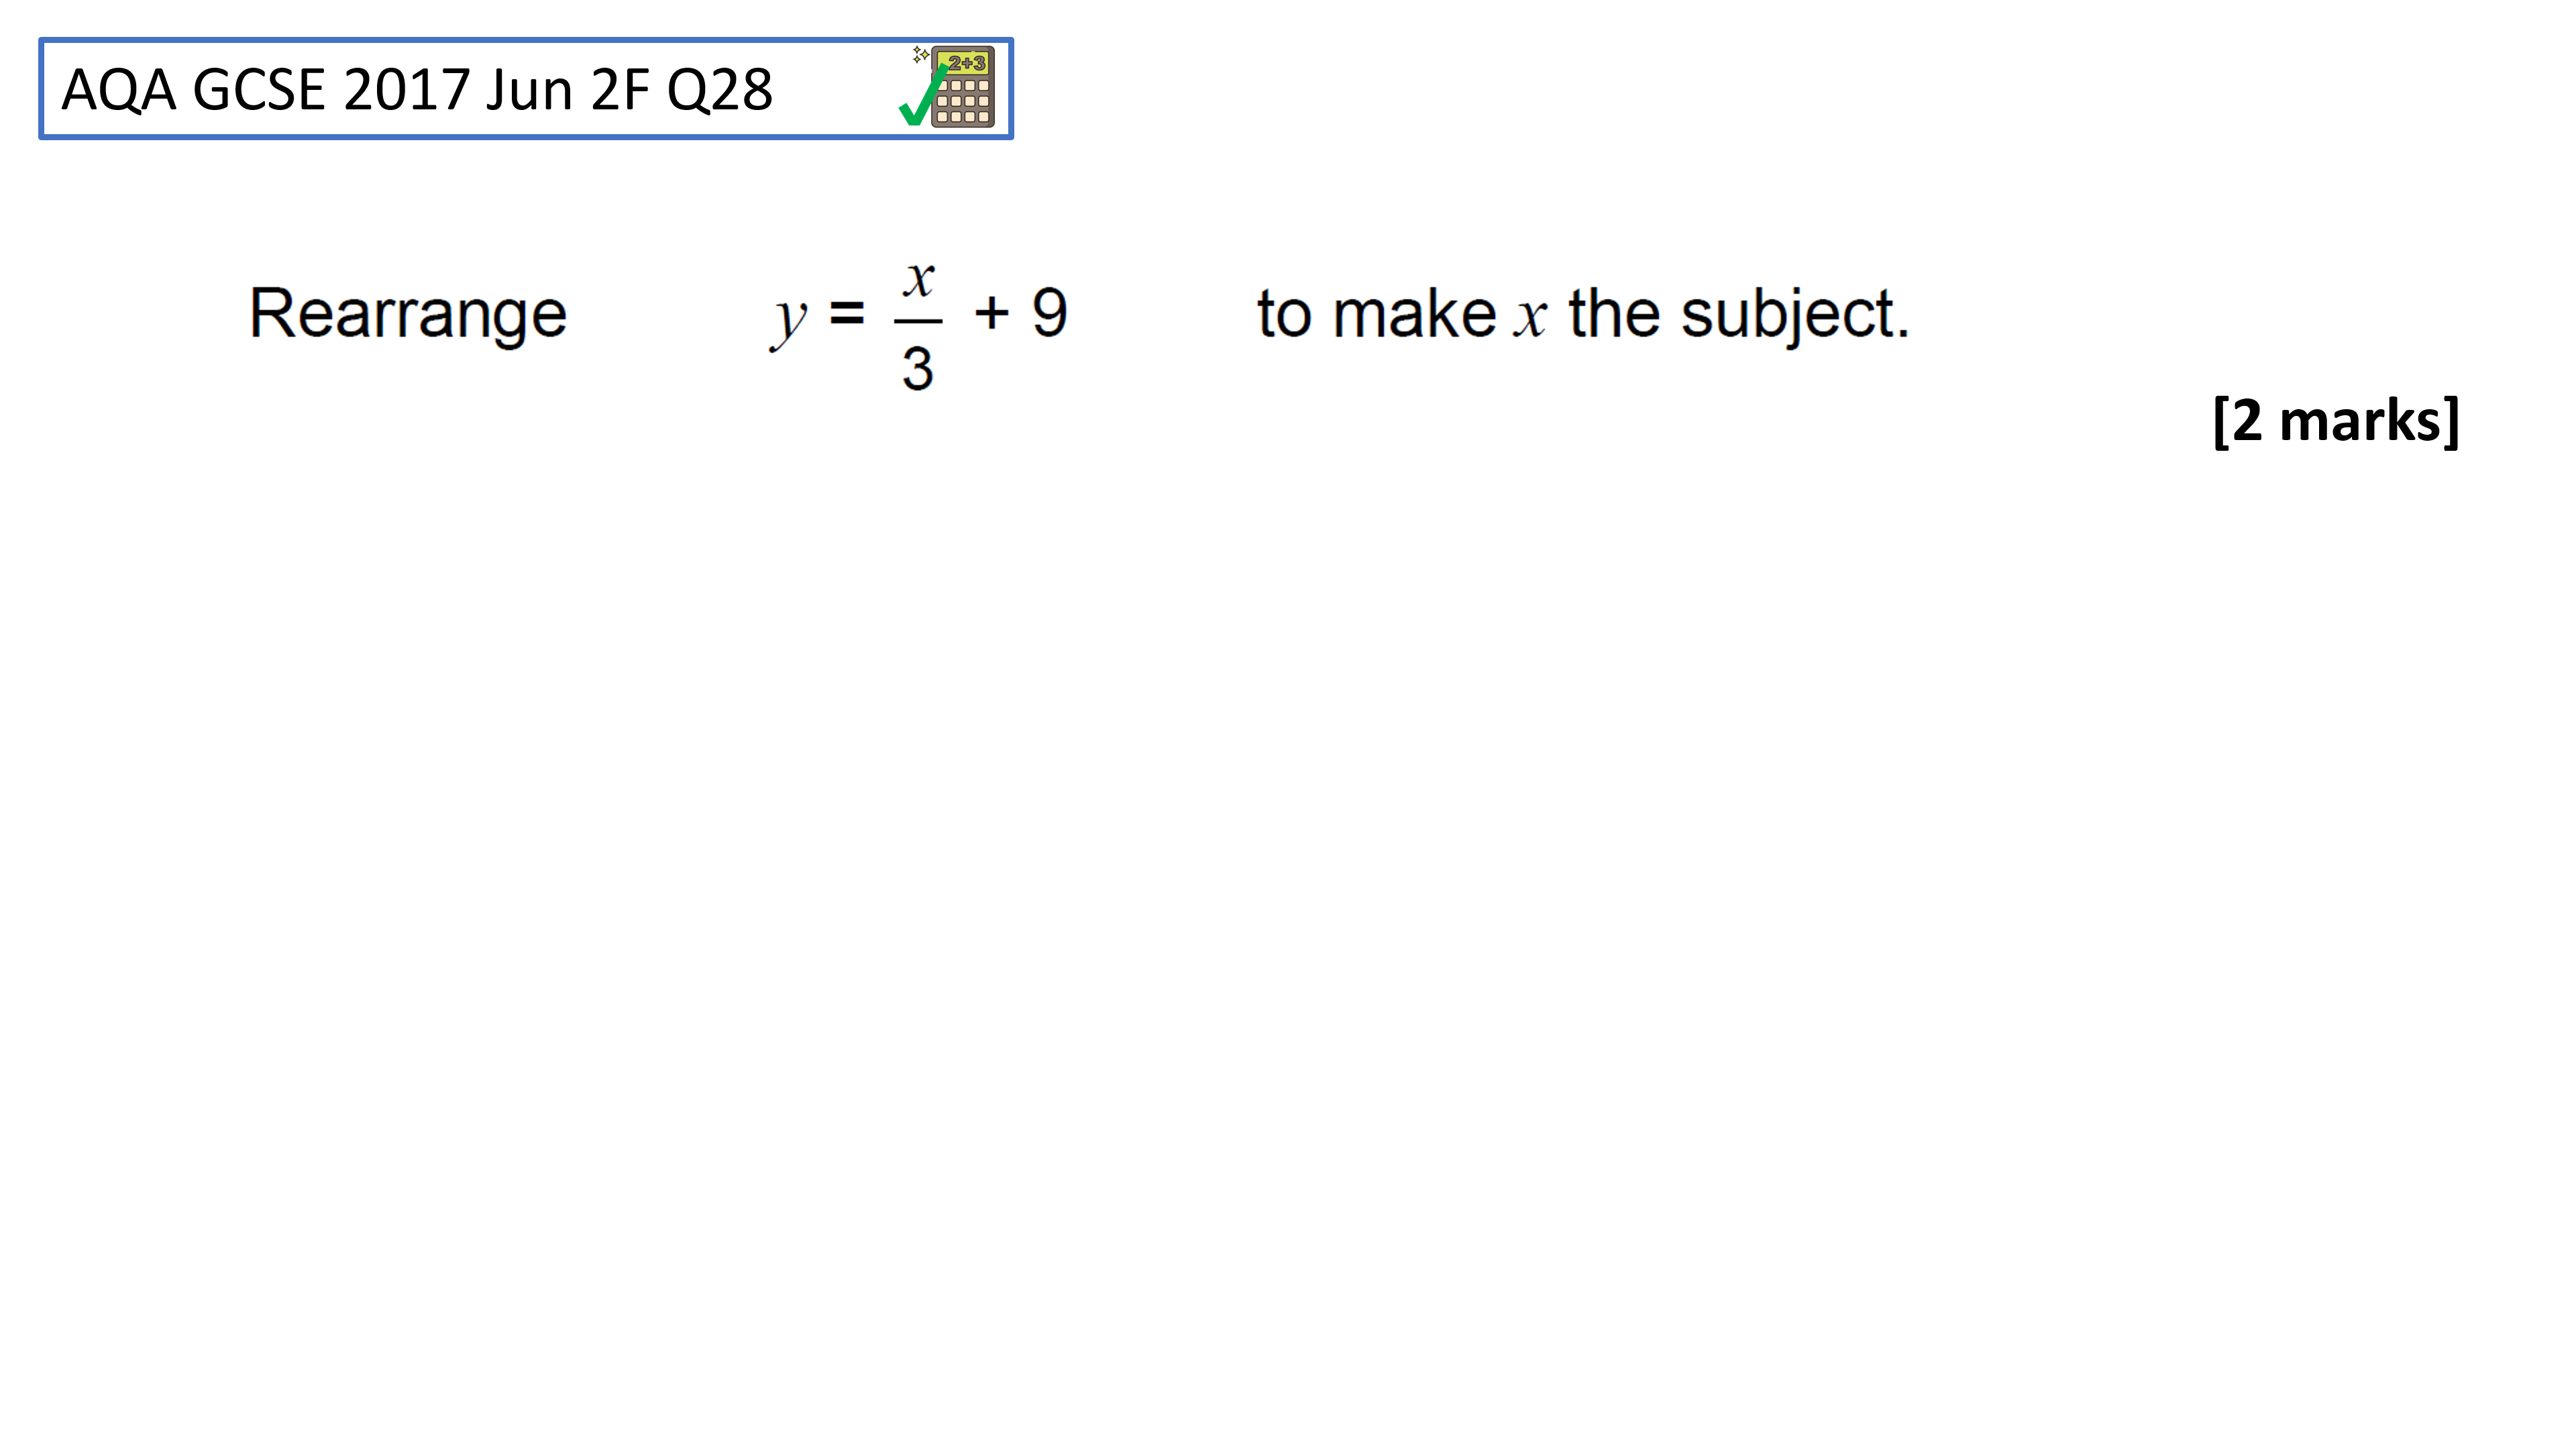Click the green checkmark over the calculator
Screen dimensions: 2576x1449
point(923,96)
